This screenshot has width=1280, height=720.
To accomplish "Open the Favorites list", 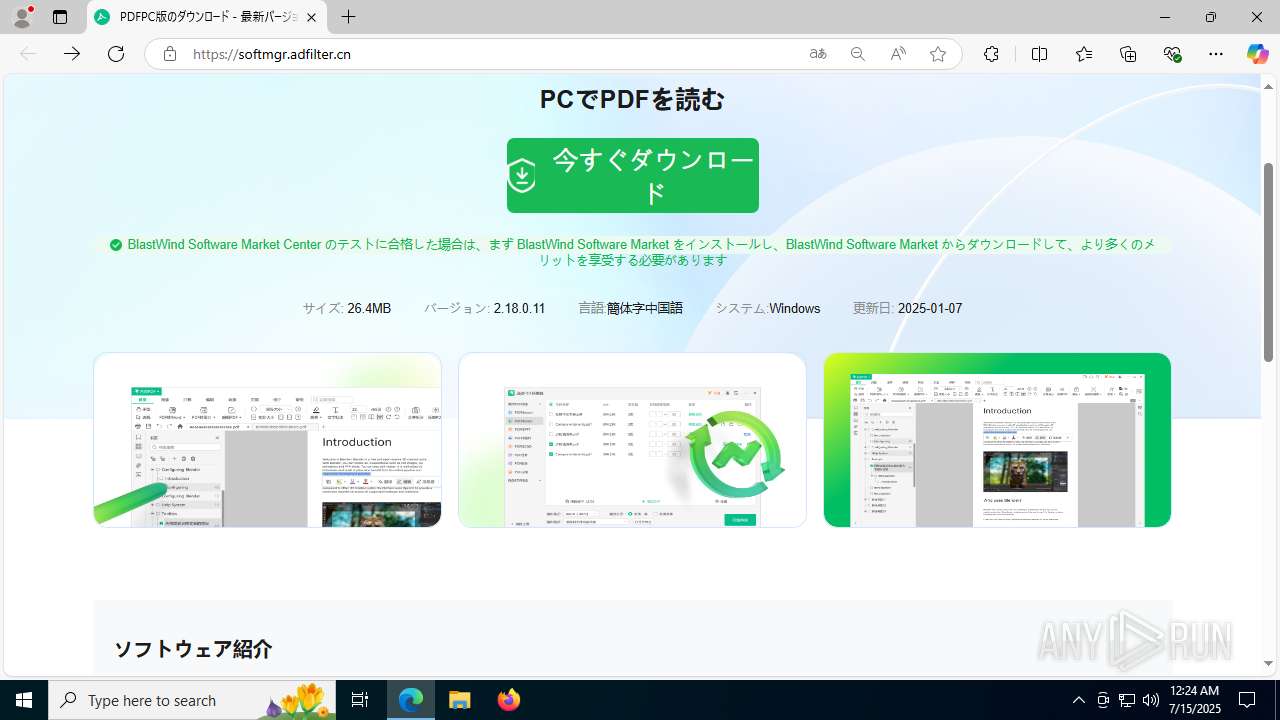I will tap(1084, 54).
